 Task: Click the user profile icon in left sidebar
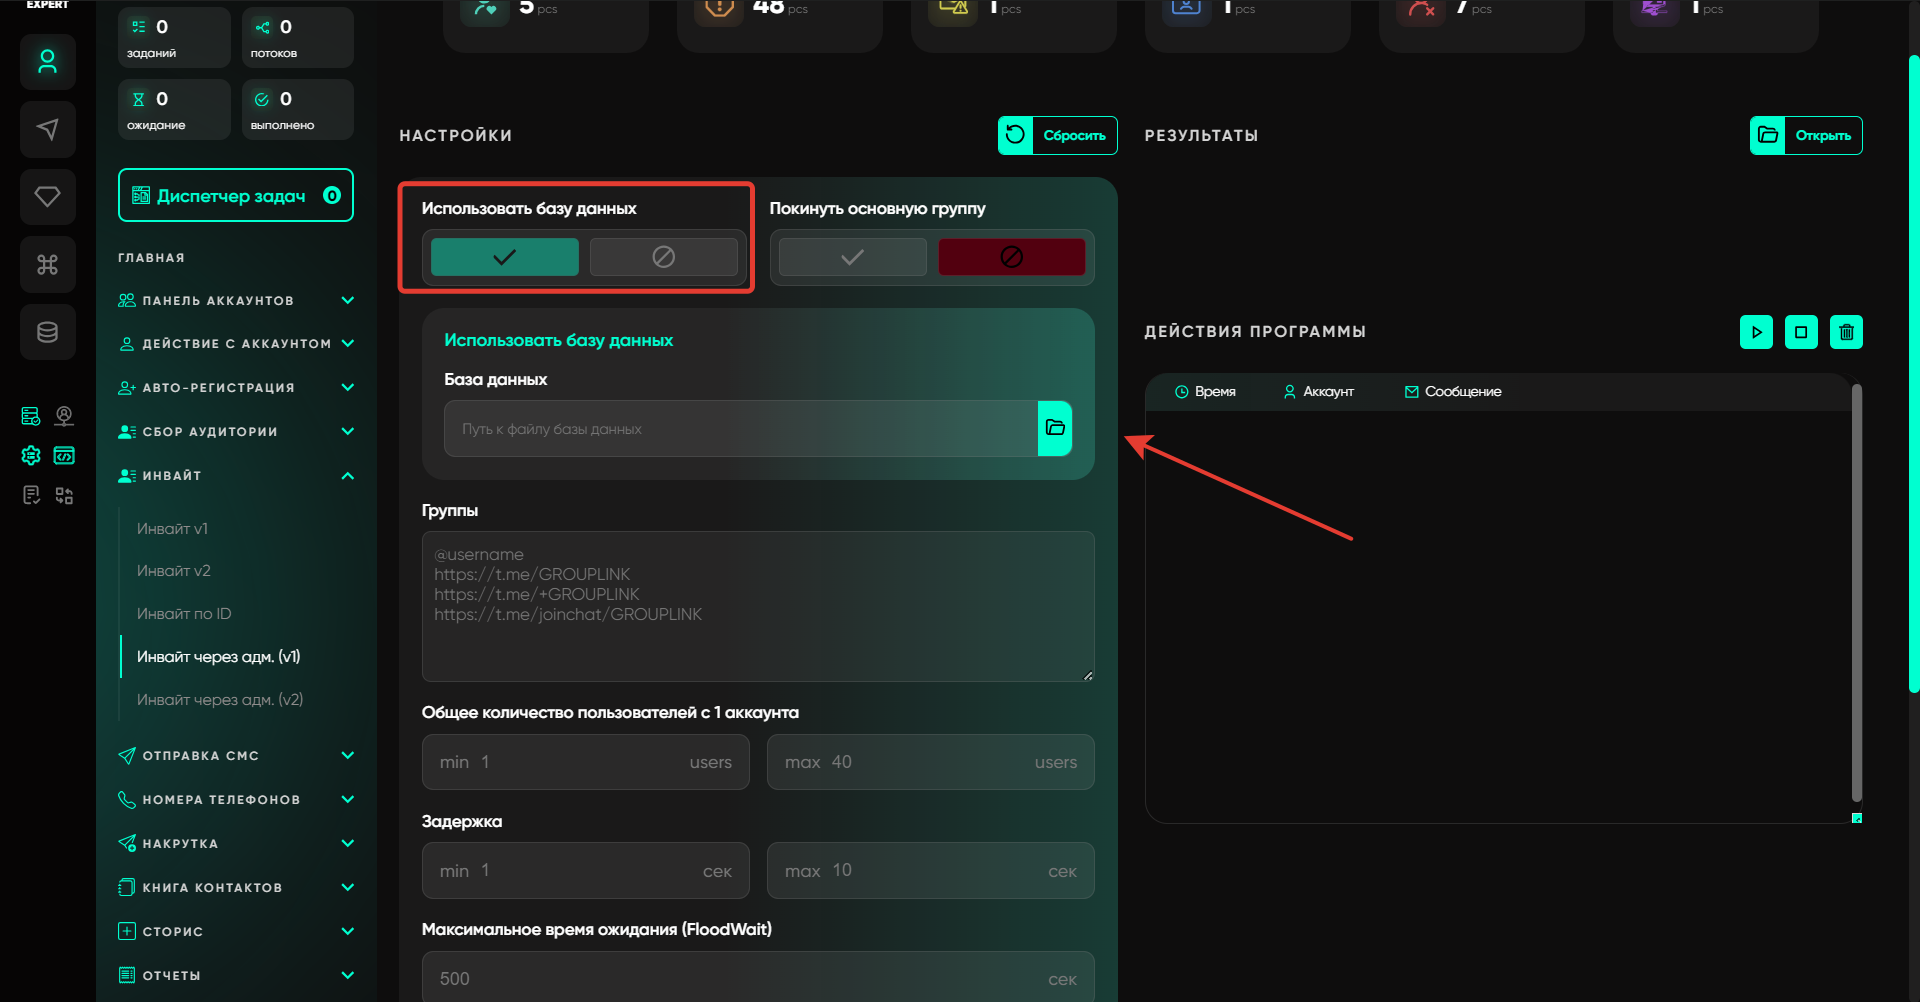[x=47, y=62]
